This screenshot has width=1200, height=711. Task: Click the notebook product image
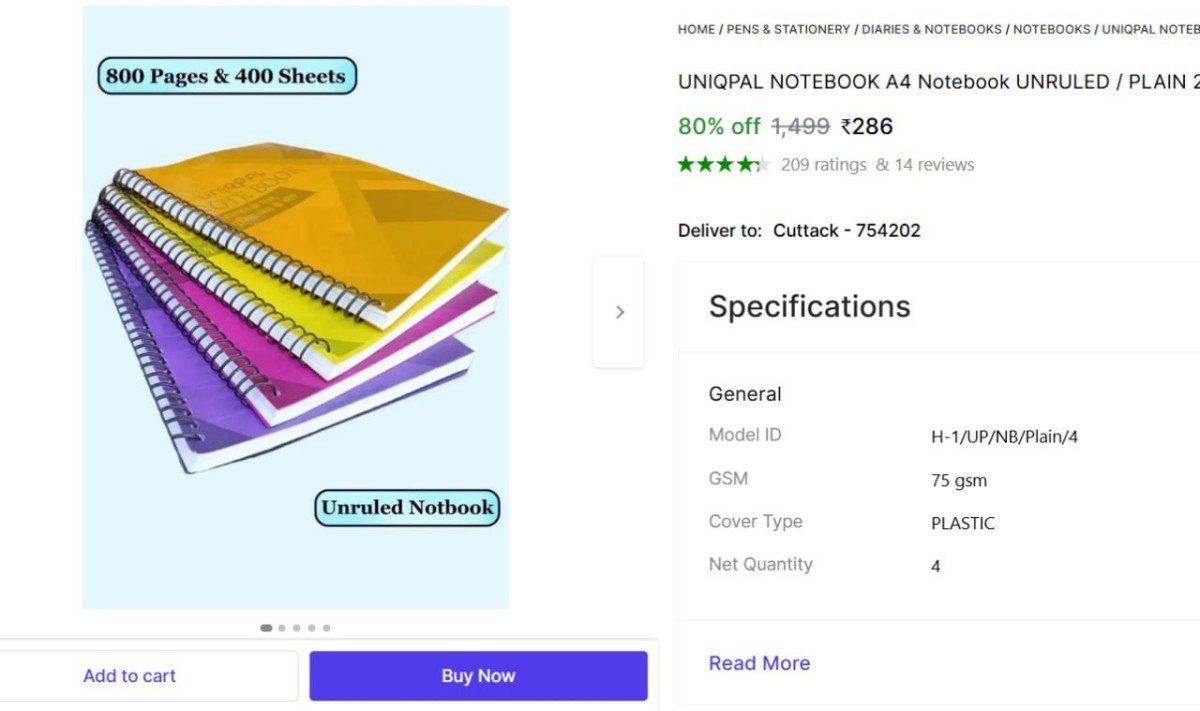(x=295, y=310)
